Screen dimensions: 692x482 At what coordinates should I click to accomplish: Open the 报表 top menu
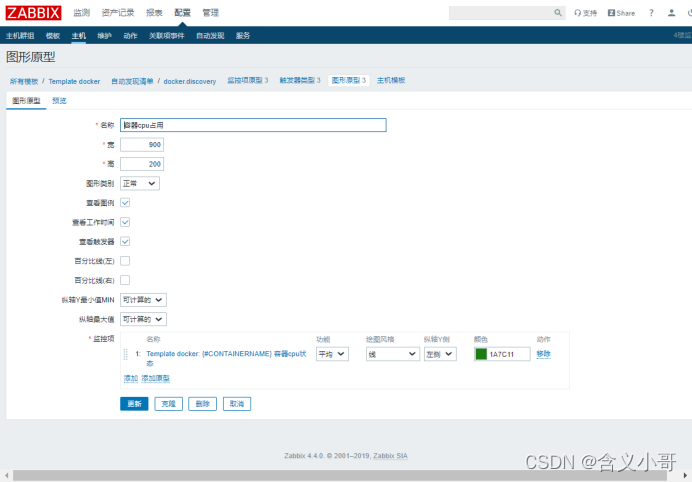tap(154, 13)
